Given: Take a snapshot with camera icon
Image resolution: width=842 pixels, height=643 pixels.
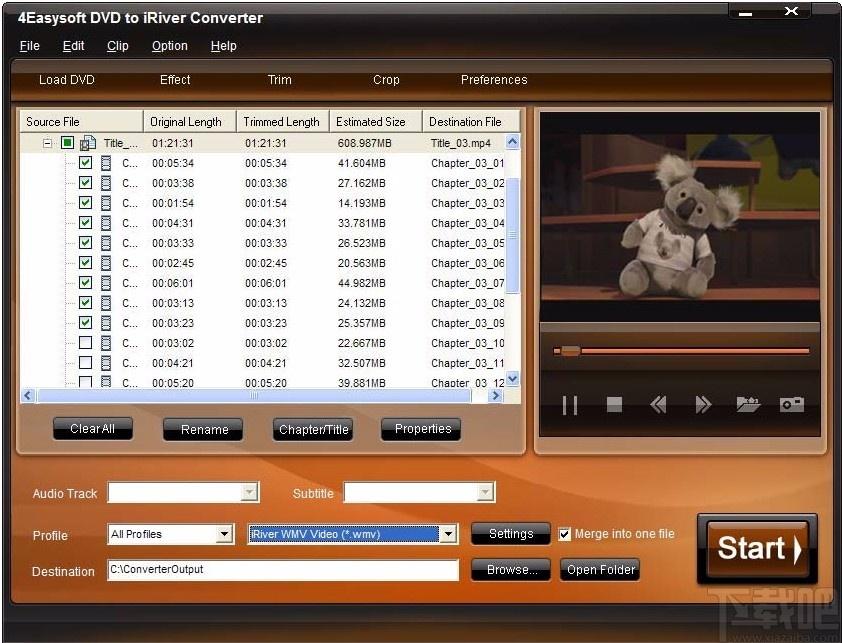Looking at the screenshot, I should click(792, 404).
